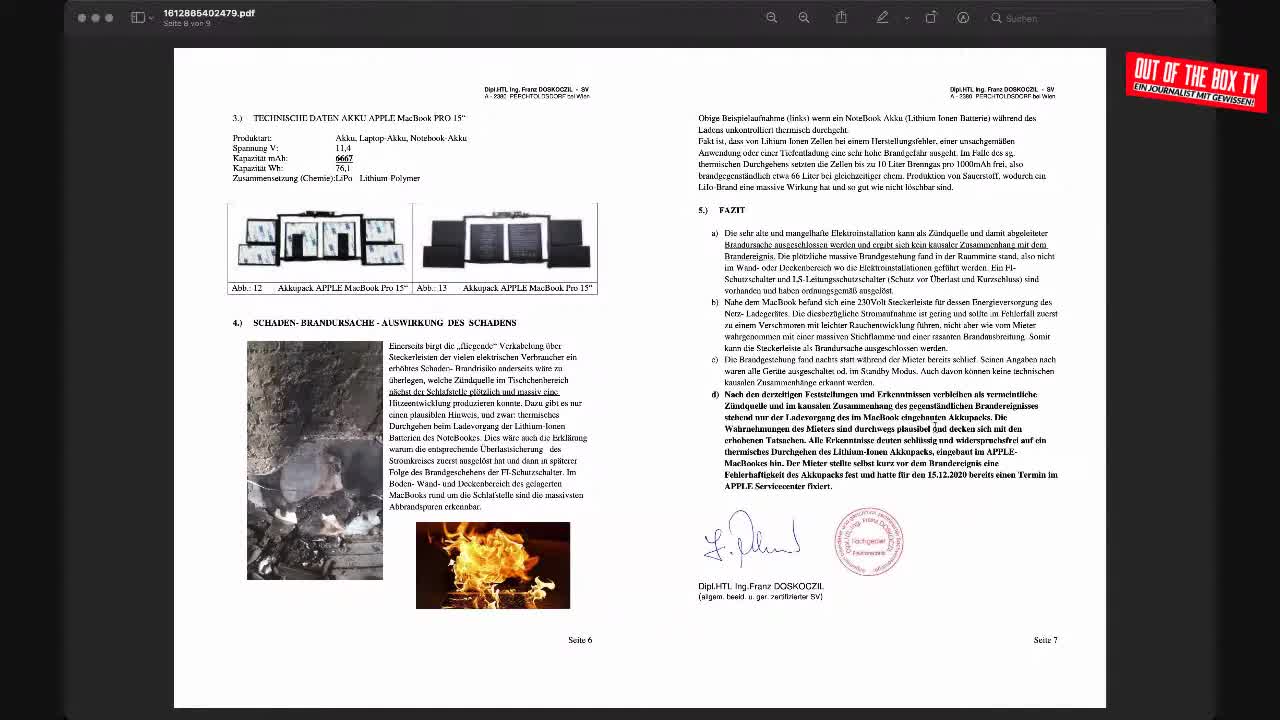1280x720 pixels.
Task: Show the Markup toolbar
Action: 963,18
